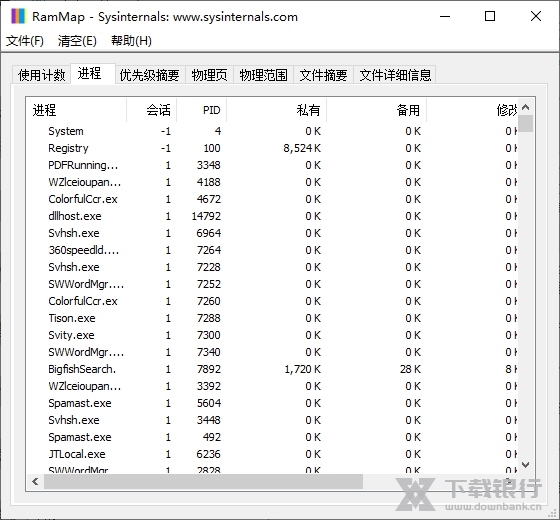Close the RamMap window
560x520 pixels.
tap(536, 16)
